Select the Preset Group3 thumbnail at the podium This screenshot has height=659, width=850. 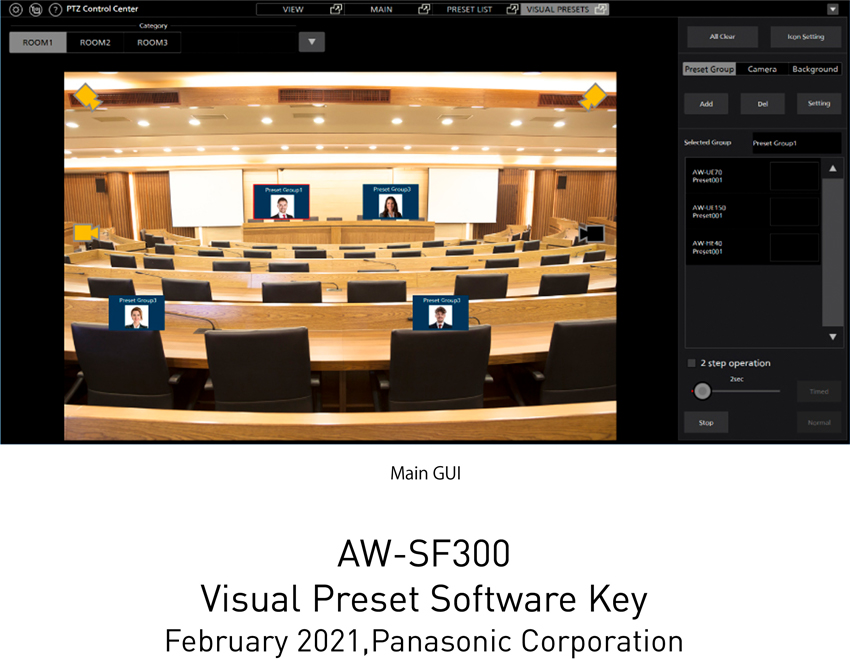click(391, 202)
